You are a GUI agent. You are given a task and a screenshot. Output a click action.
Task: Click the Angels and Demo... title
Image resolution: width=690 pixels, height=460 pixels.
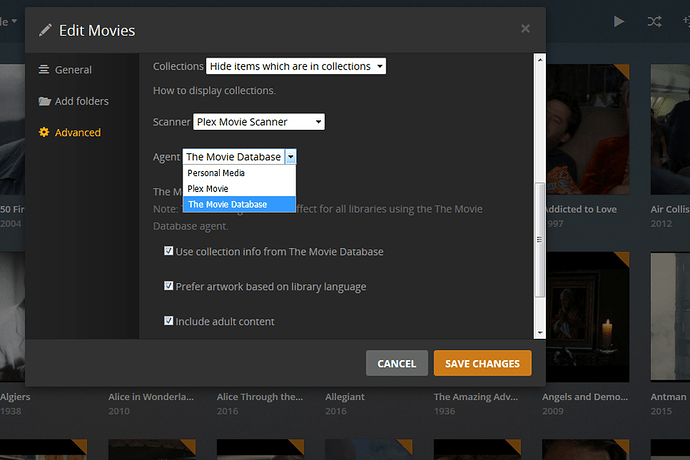coord(585,397)
